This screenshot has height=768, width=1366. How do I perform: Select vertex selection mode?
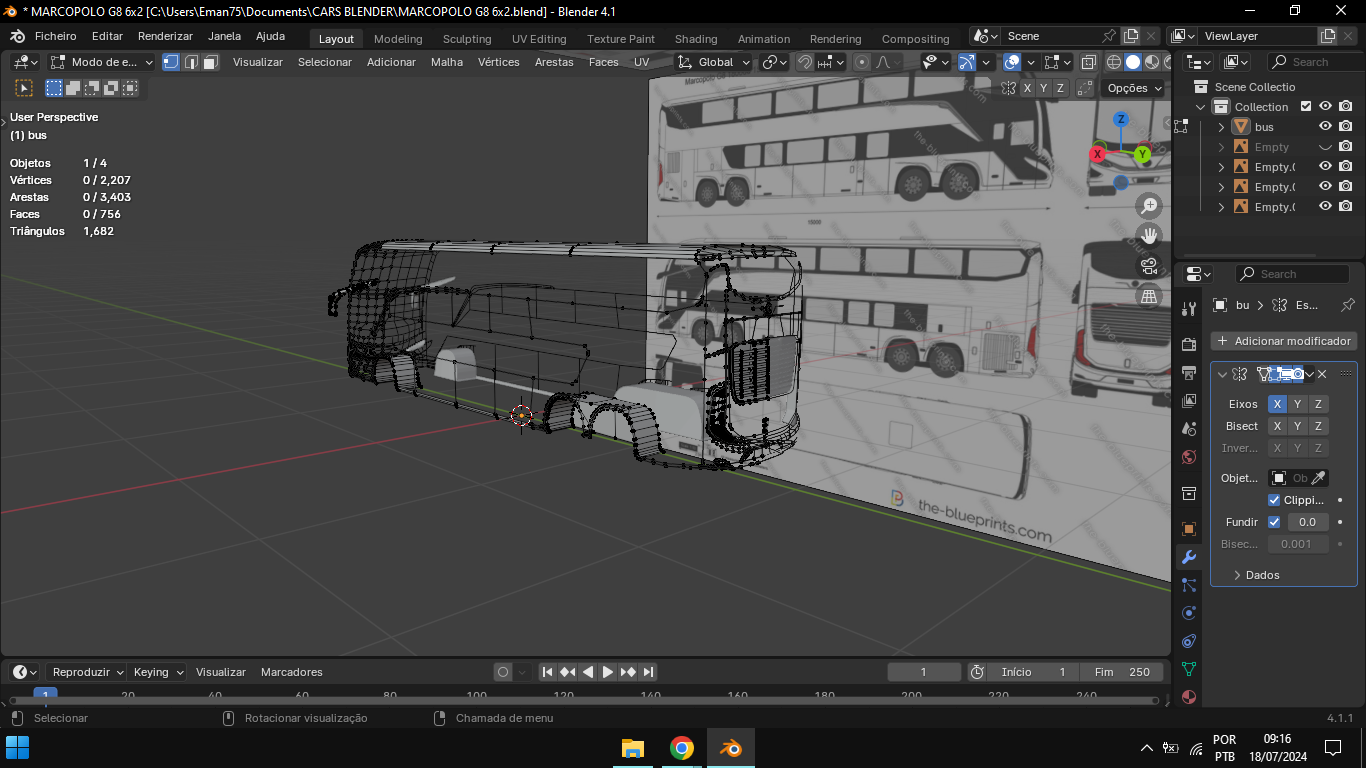[171, 62]
